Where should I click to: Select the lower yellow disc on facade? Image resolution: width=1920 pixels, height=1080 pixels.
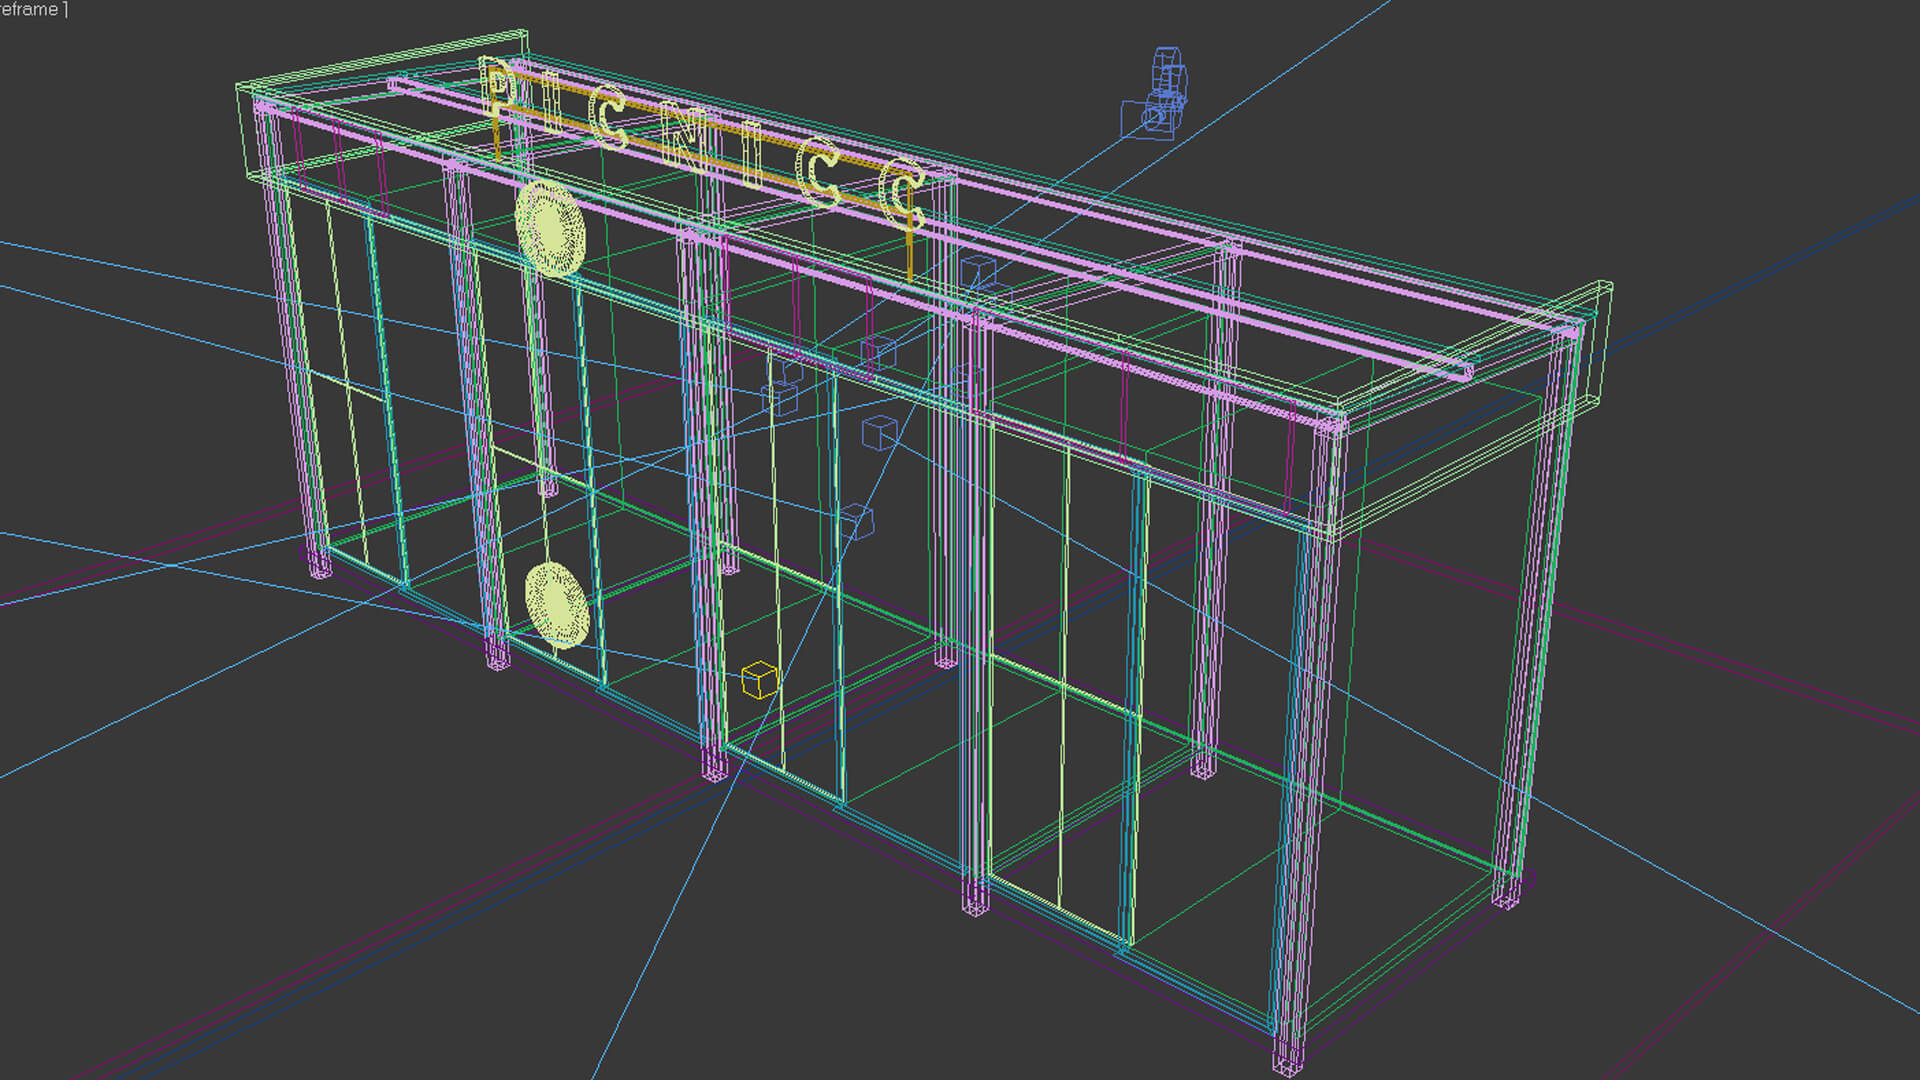(558, 605)
